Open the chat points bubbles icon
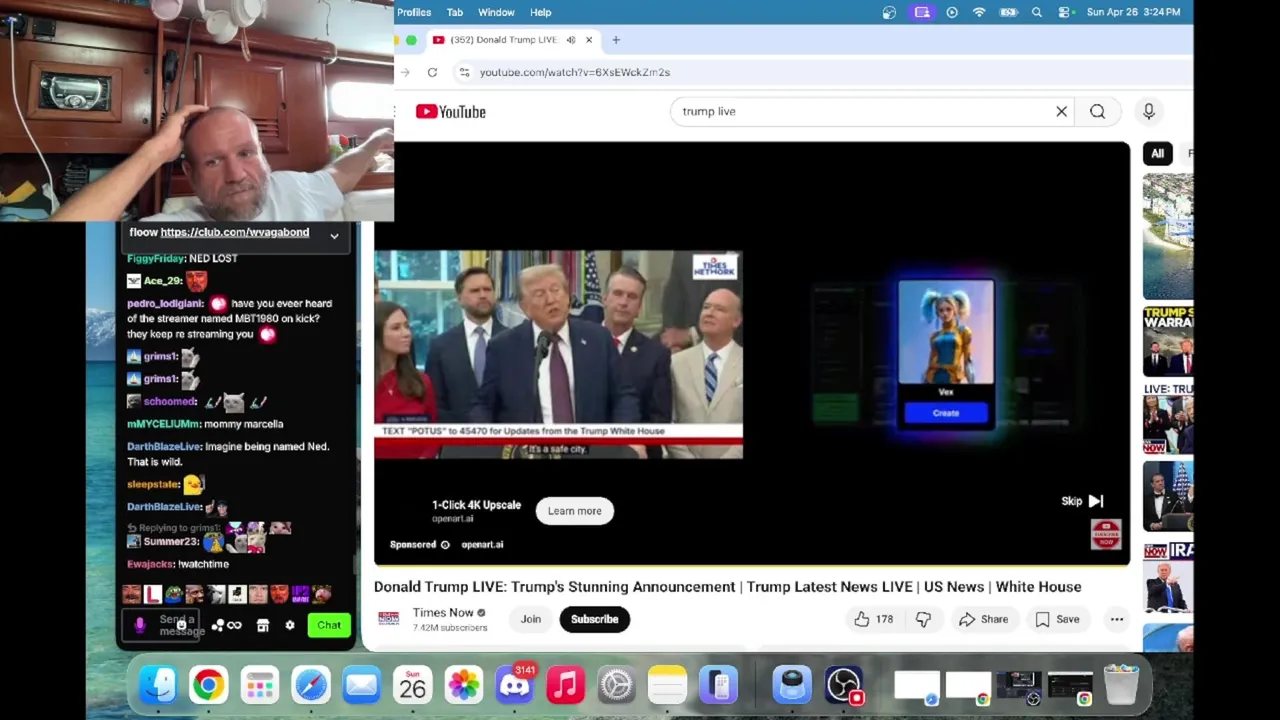 pyautogui.click(x=217, y=626)
